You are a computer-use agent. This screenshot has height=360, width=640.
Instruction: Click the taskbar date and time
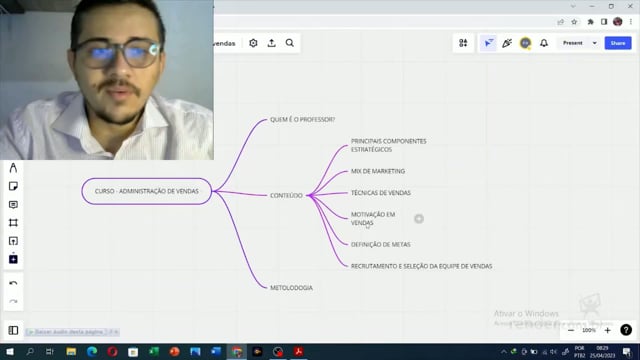[602, 351]
